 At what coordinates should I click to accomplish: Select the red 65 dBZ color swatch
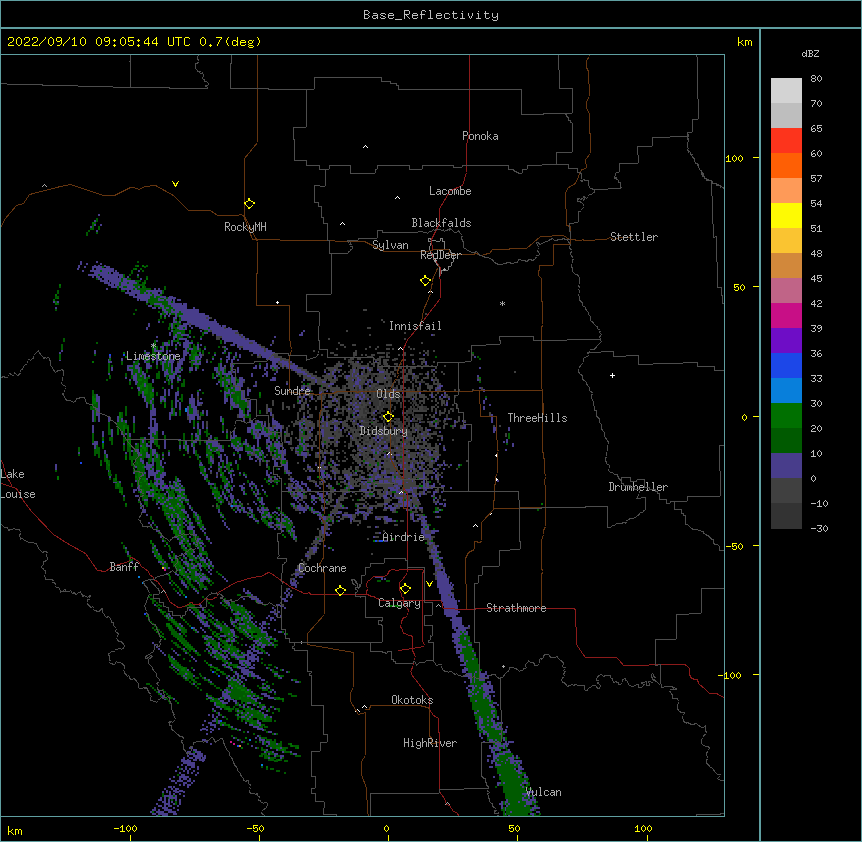[x=786, y=141]
